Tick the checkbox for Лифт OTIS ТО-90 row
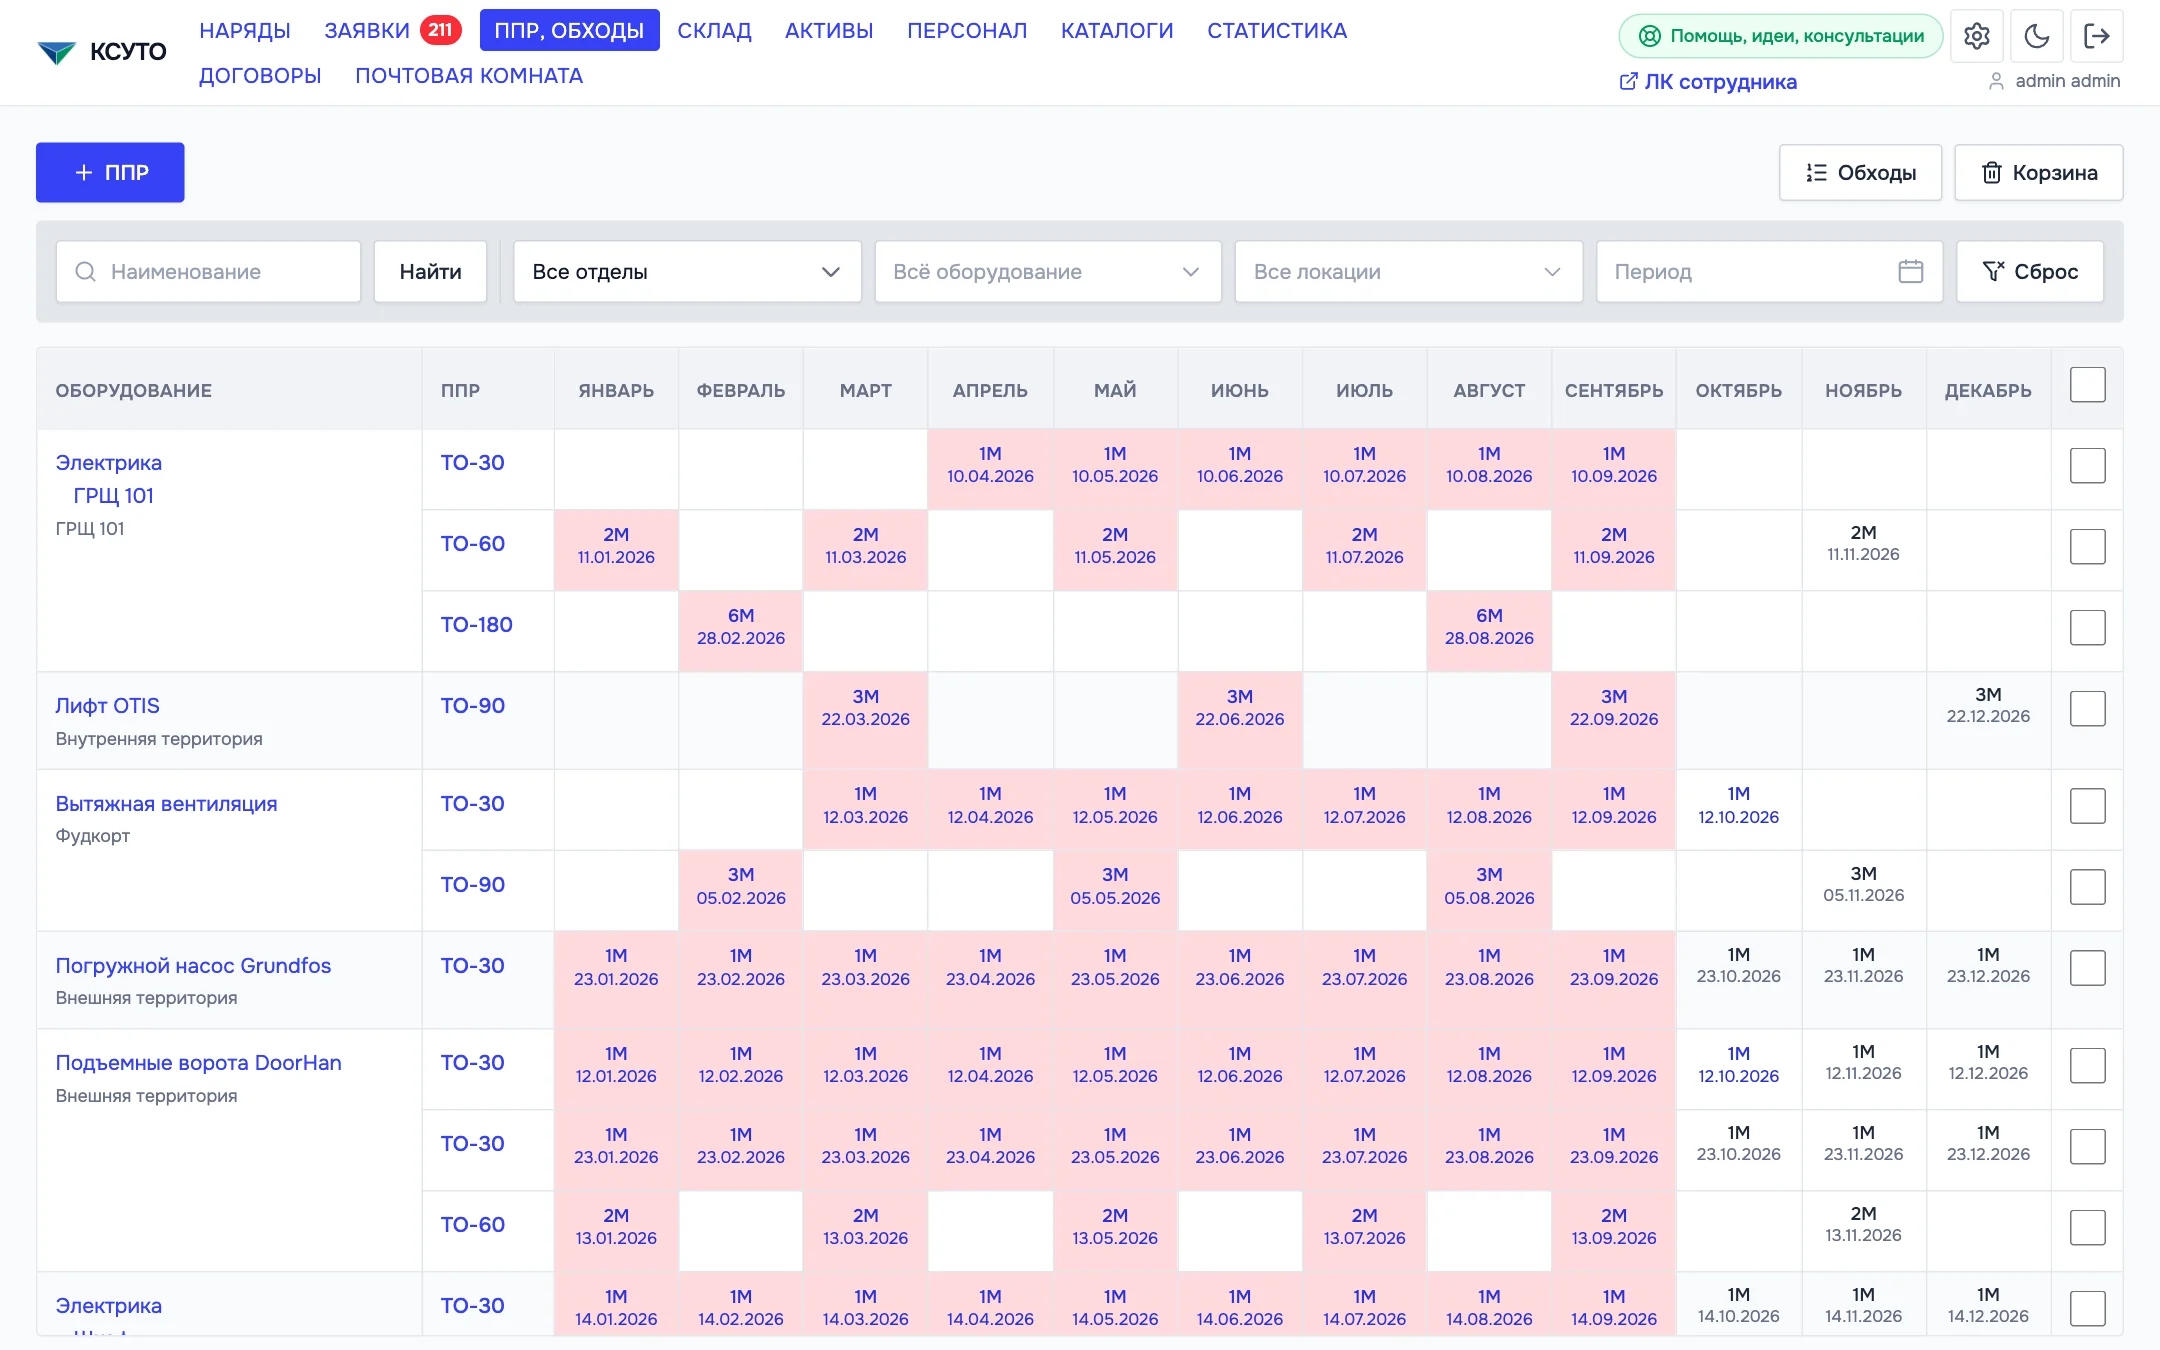This screenshot has width=2160, height=1350. pyautogui.click(x=2087, y=709)
